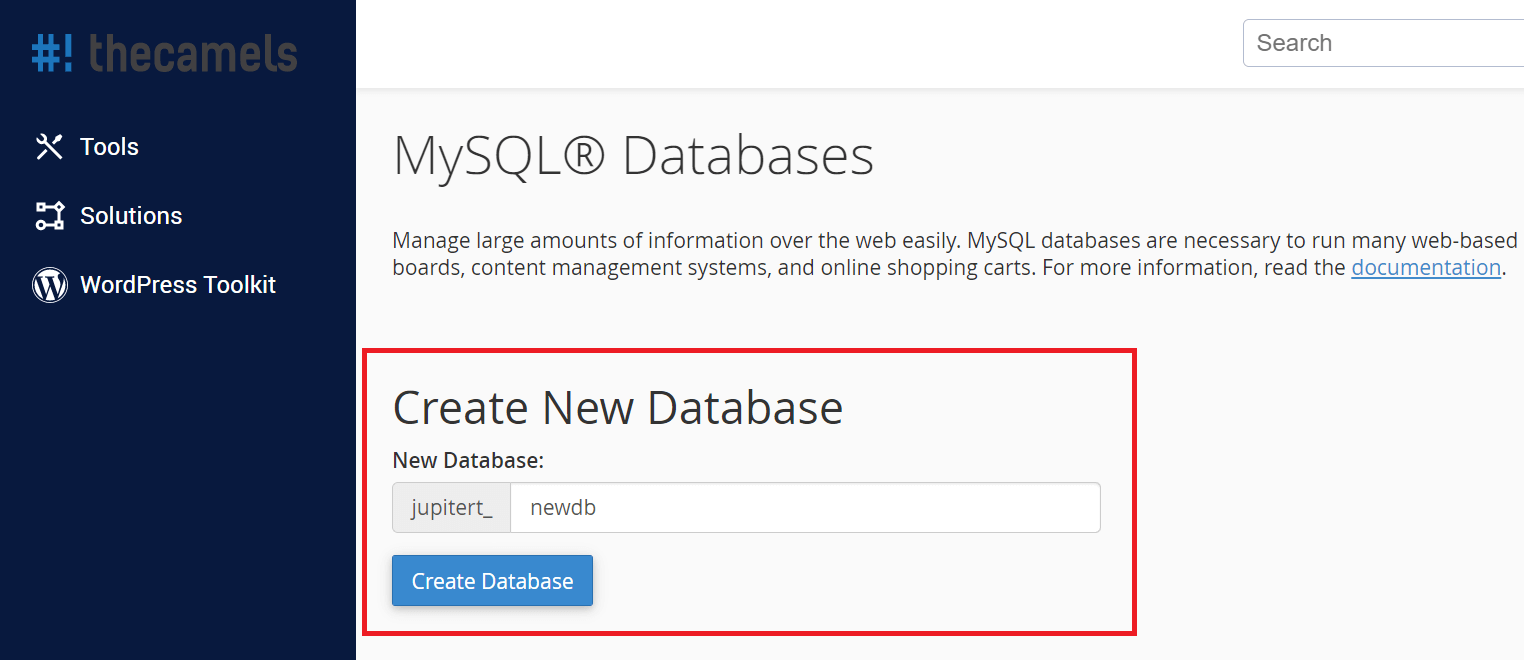This screenshot has width=1524, height=660.
Task: Click the Create Database button
Action: coord(492,581)
